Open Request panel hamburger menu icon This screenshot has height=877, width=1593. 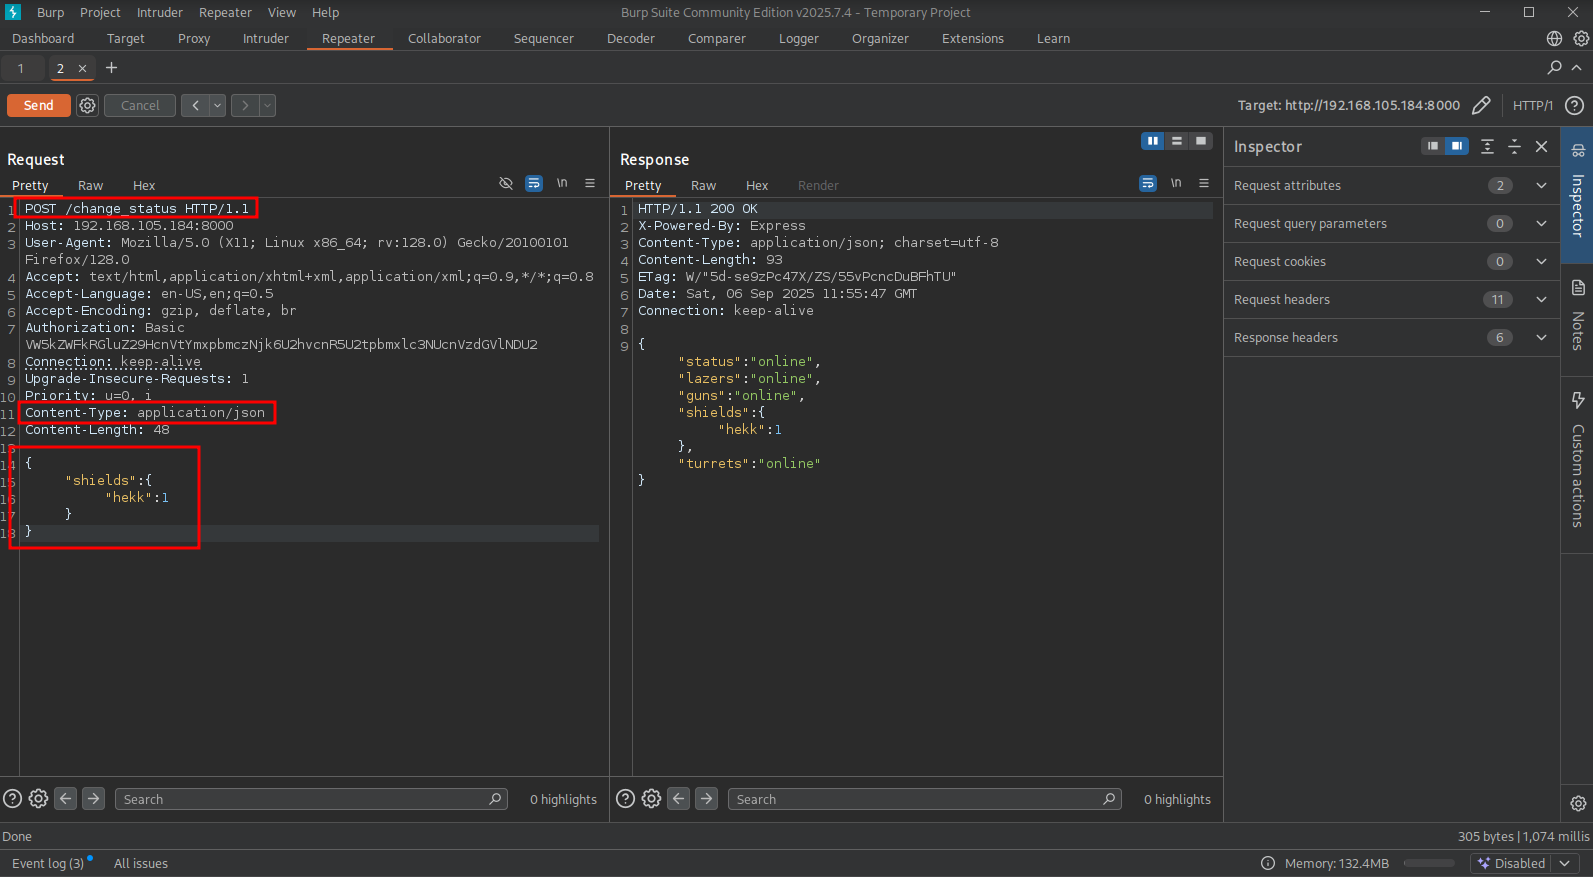tap(590, 183)
